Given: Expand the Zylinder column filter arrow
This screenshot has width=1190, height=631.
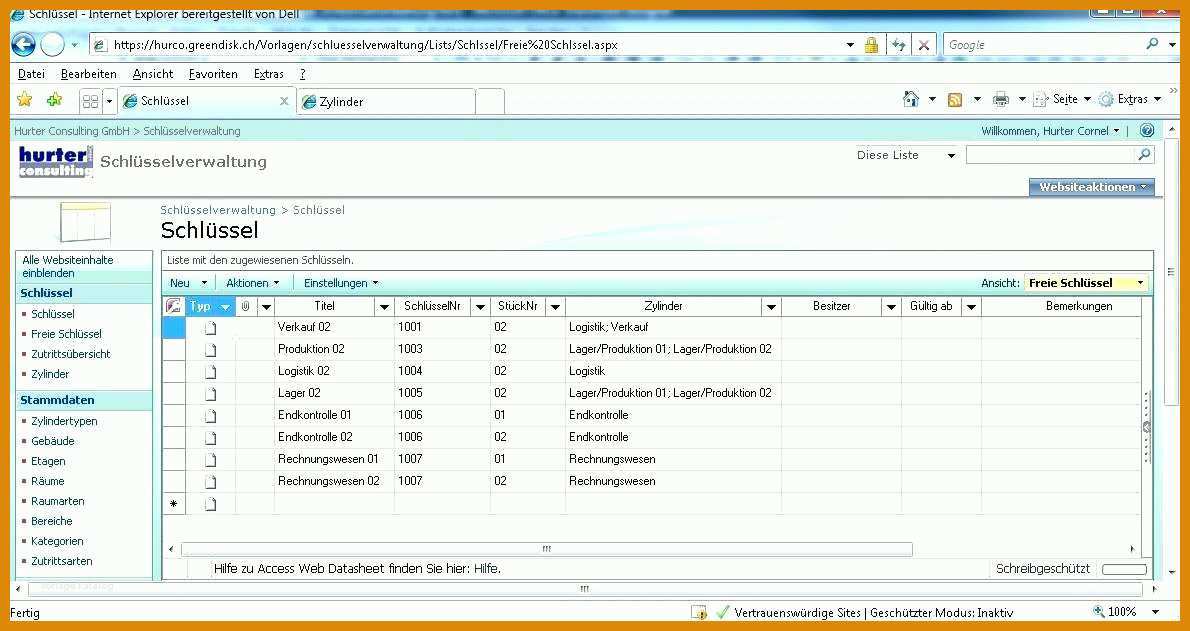Looking at the screenshot, I should 771,307.
